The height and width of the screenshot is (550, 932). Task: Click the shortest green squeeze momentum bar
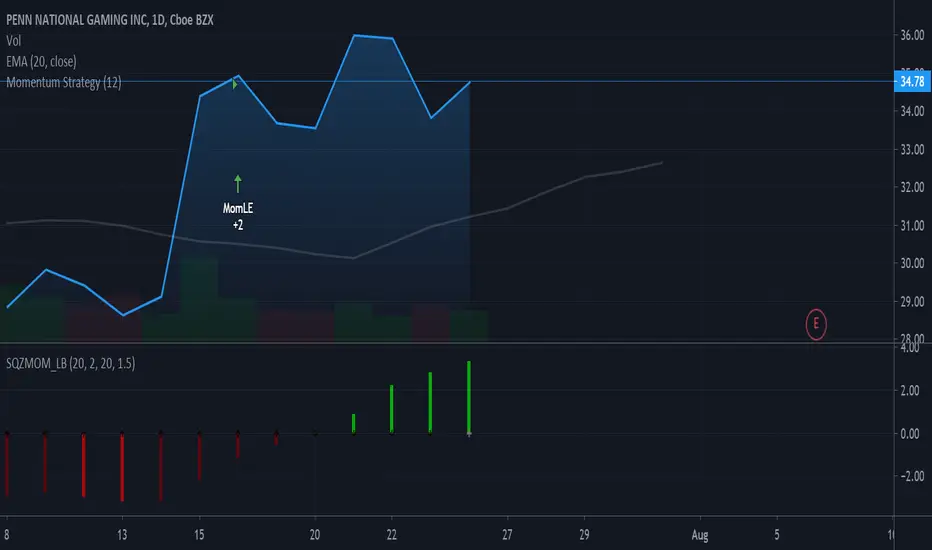pyautogui.click(x=354, y=423)
